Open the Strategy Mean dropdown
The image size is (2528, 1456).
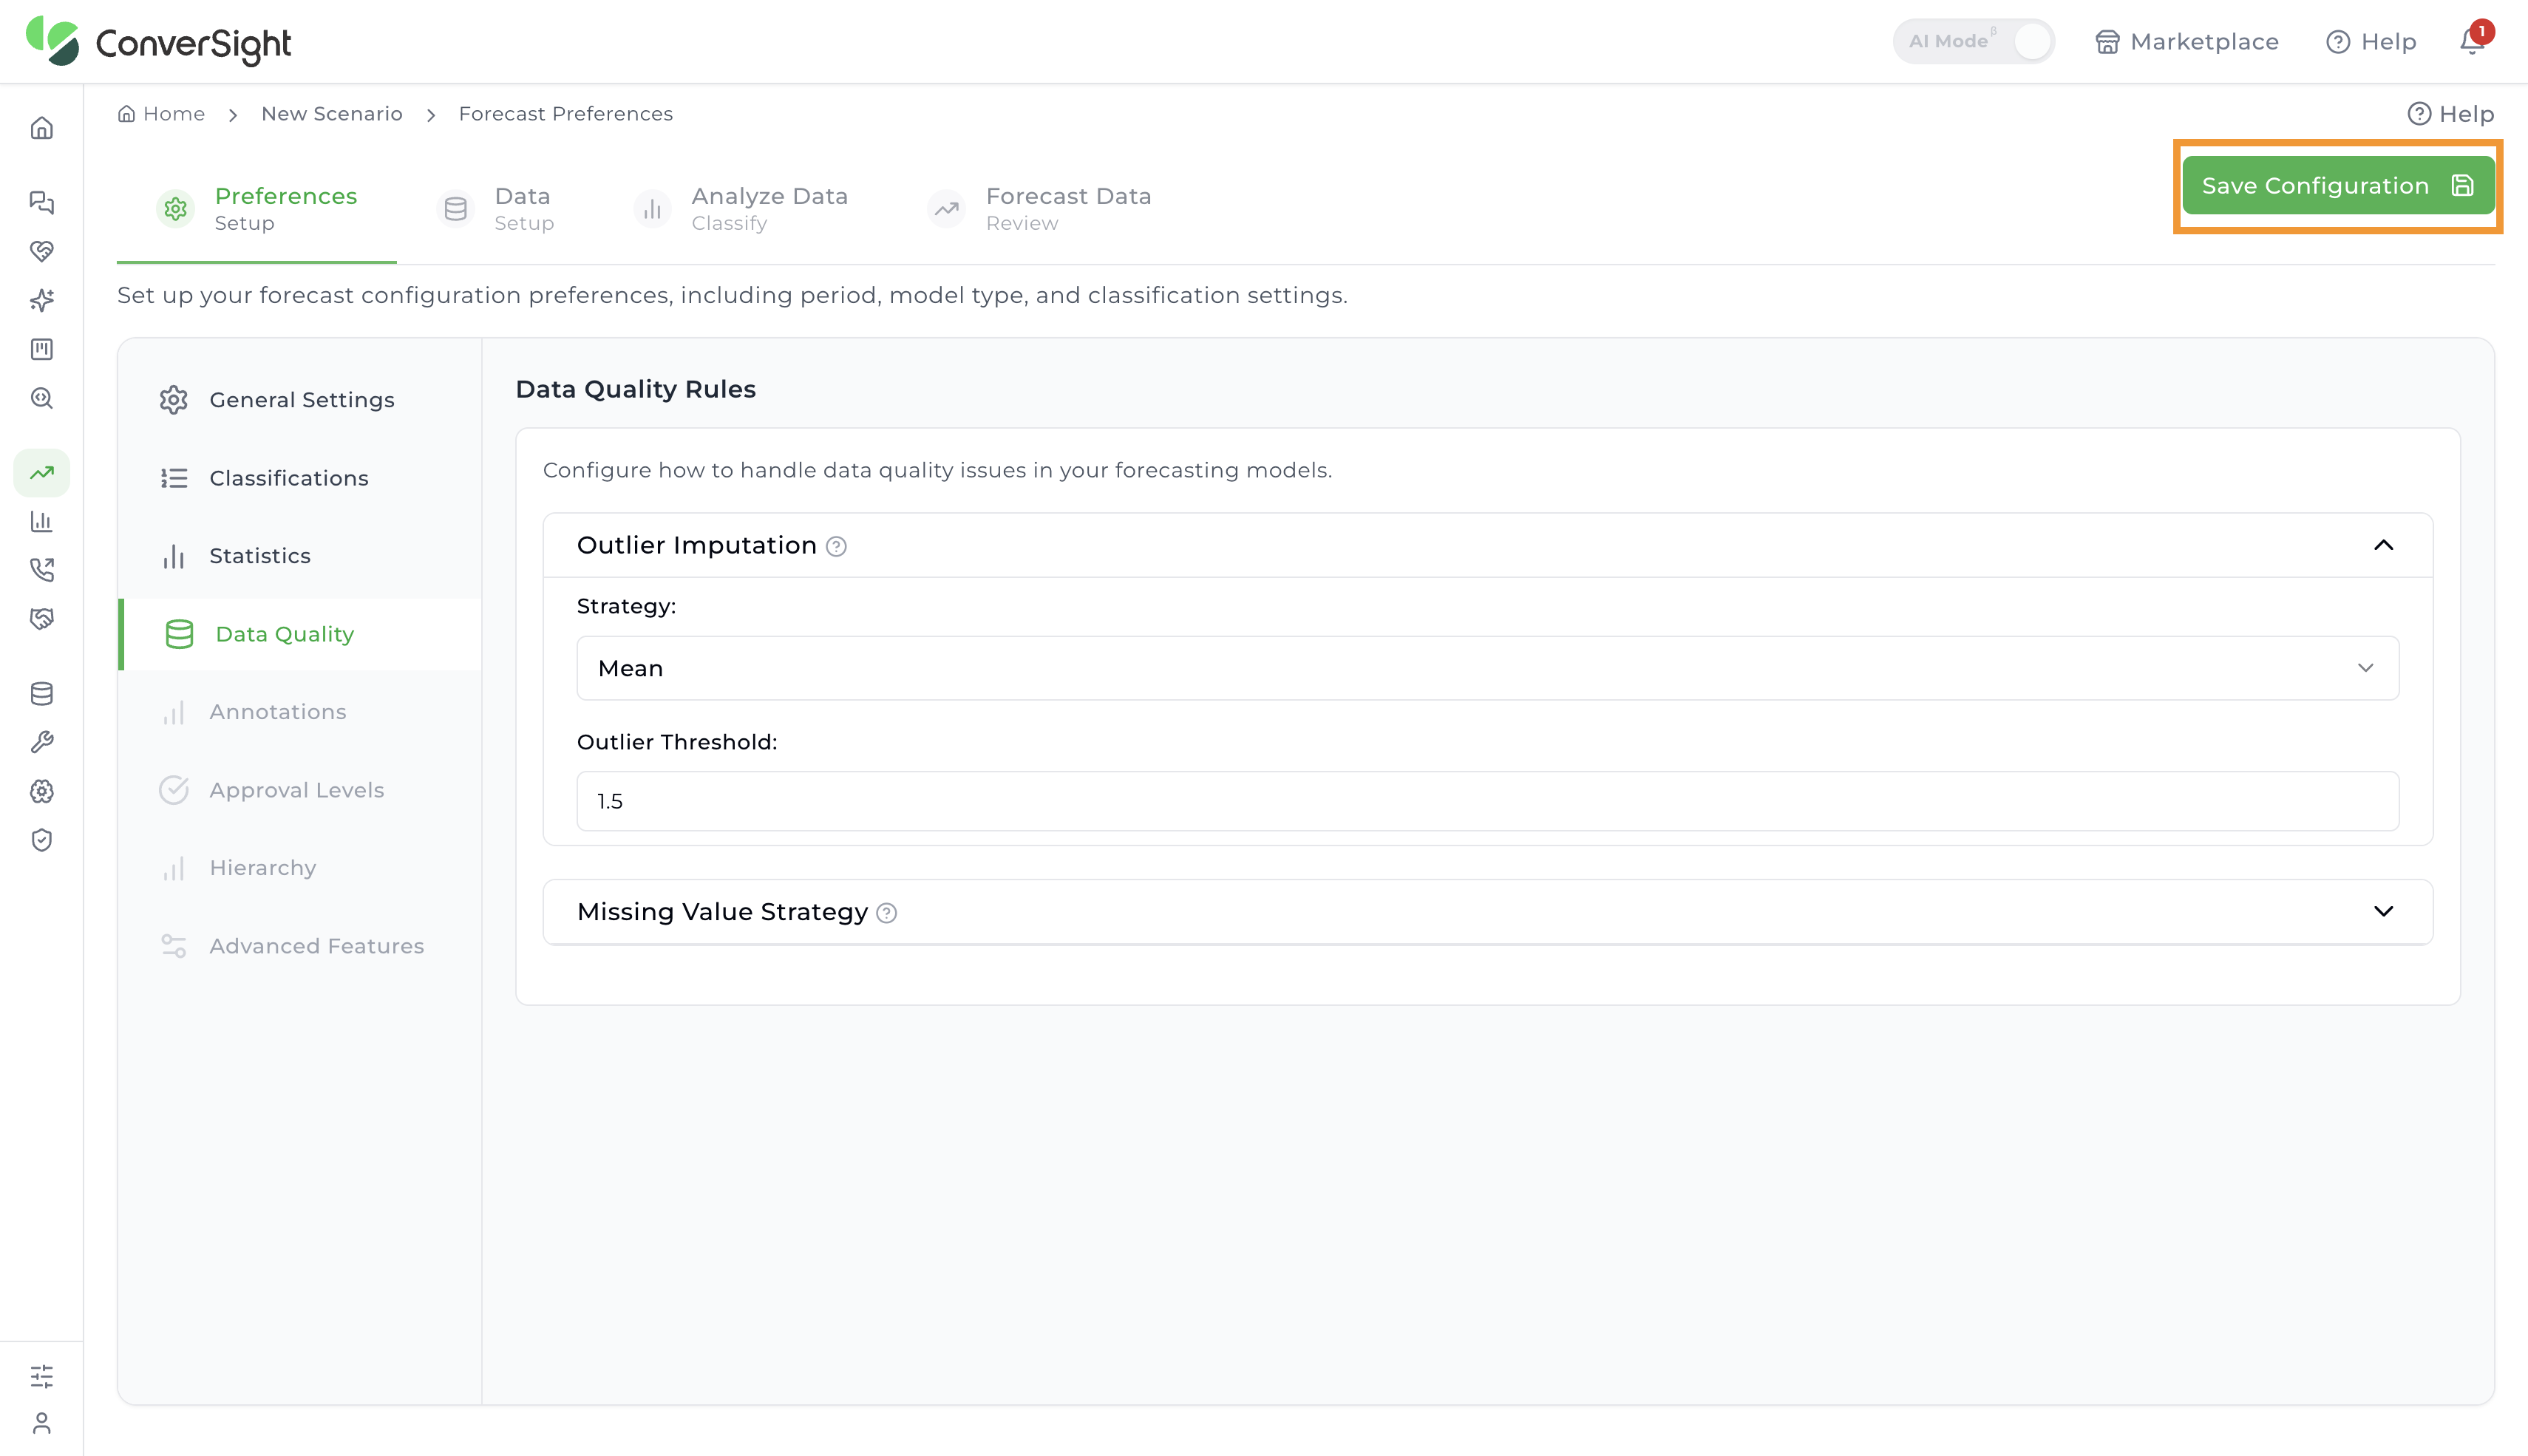pos(1487,668)
